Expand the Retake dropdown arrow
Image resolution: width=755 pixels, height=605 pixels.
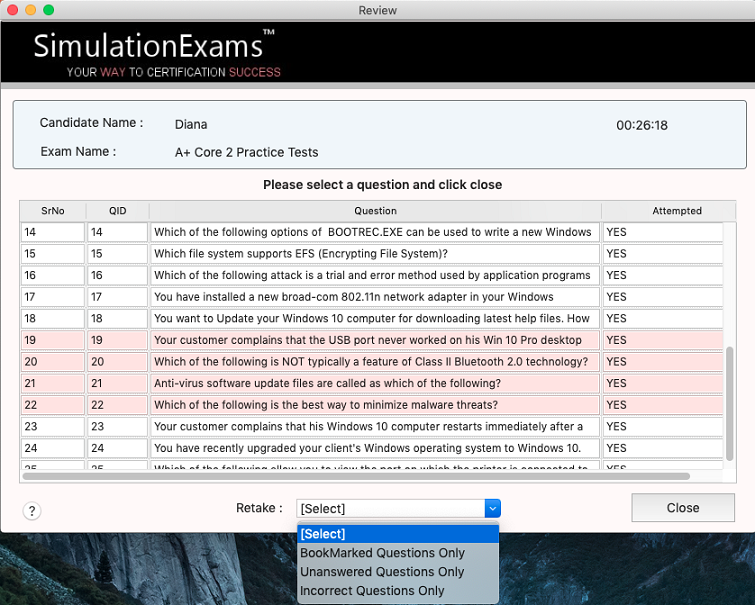click(x=493, y=508)
